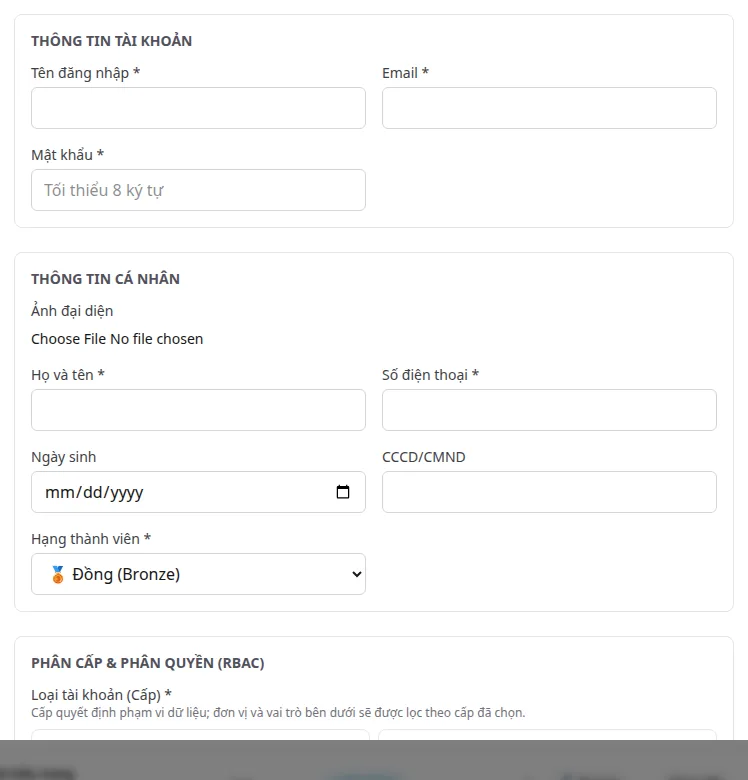The height and width of the screenshot is (780, 748).
Task: Click the Tên đăng nhập input field
Action: coord(198,108)
